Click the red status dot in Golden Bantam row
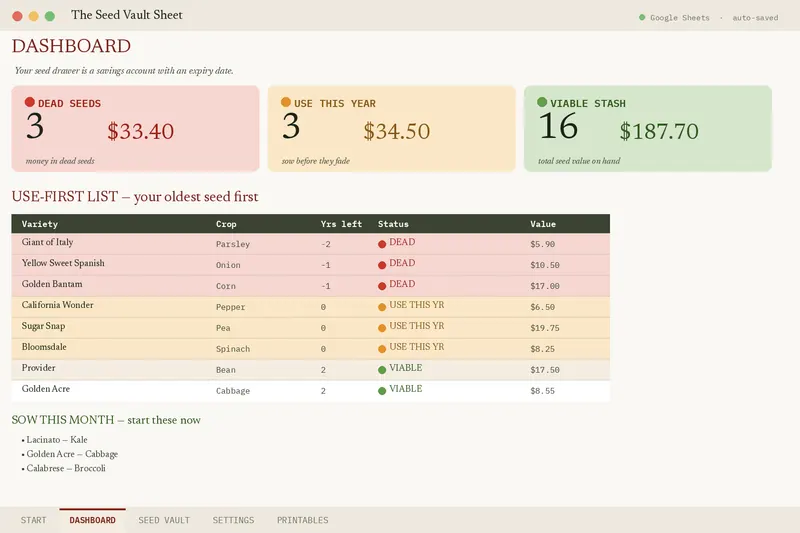Image resolution: width=800 pixels, height=533 pixels. coord(382,286)
